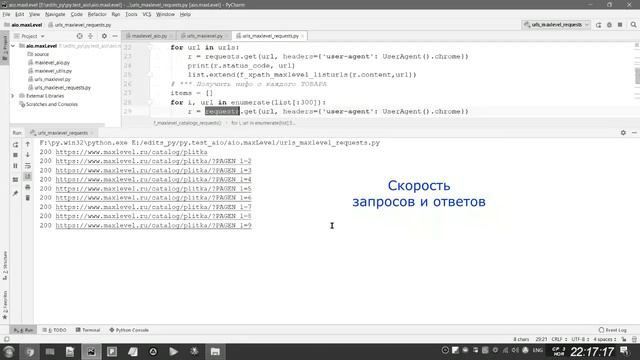Close the urls_maxlevel_requests.py editor tab
The height and width of the screenshot is (360, 640).
point(302,36)
